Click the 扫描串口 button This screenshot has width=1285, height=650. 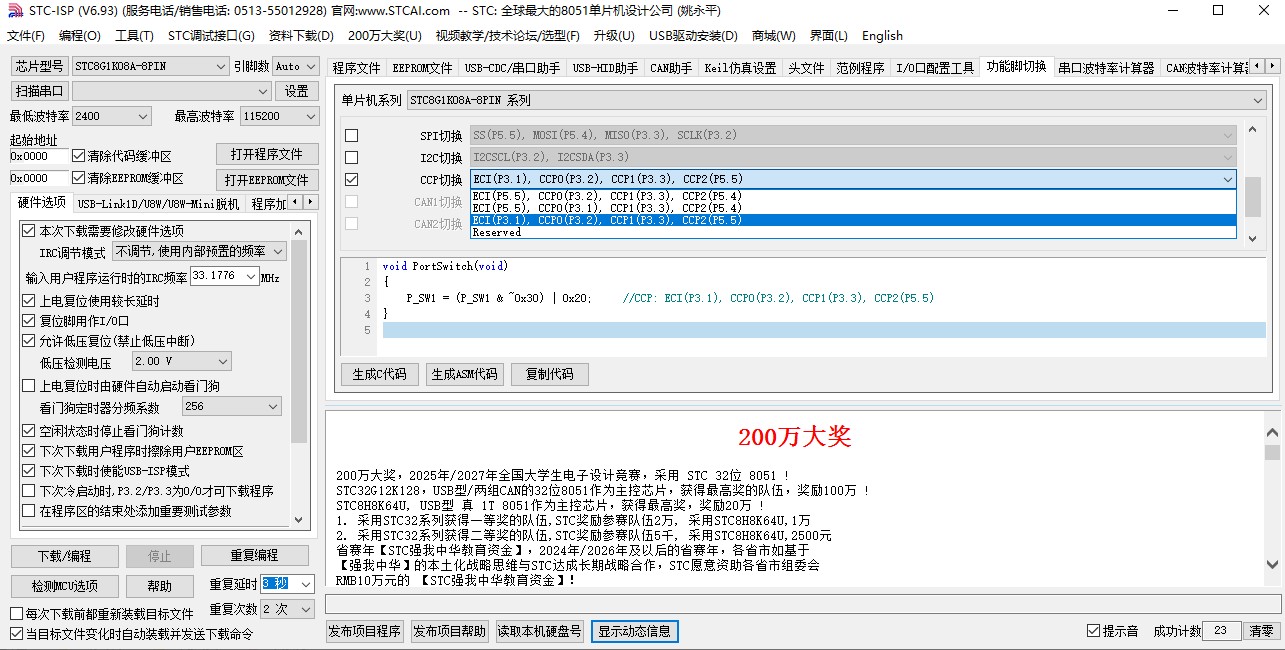[x=39, y=91]
